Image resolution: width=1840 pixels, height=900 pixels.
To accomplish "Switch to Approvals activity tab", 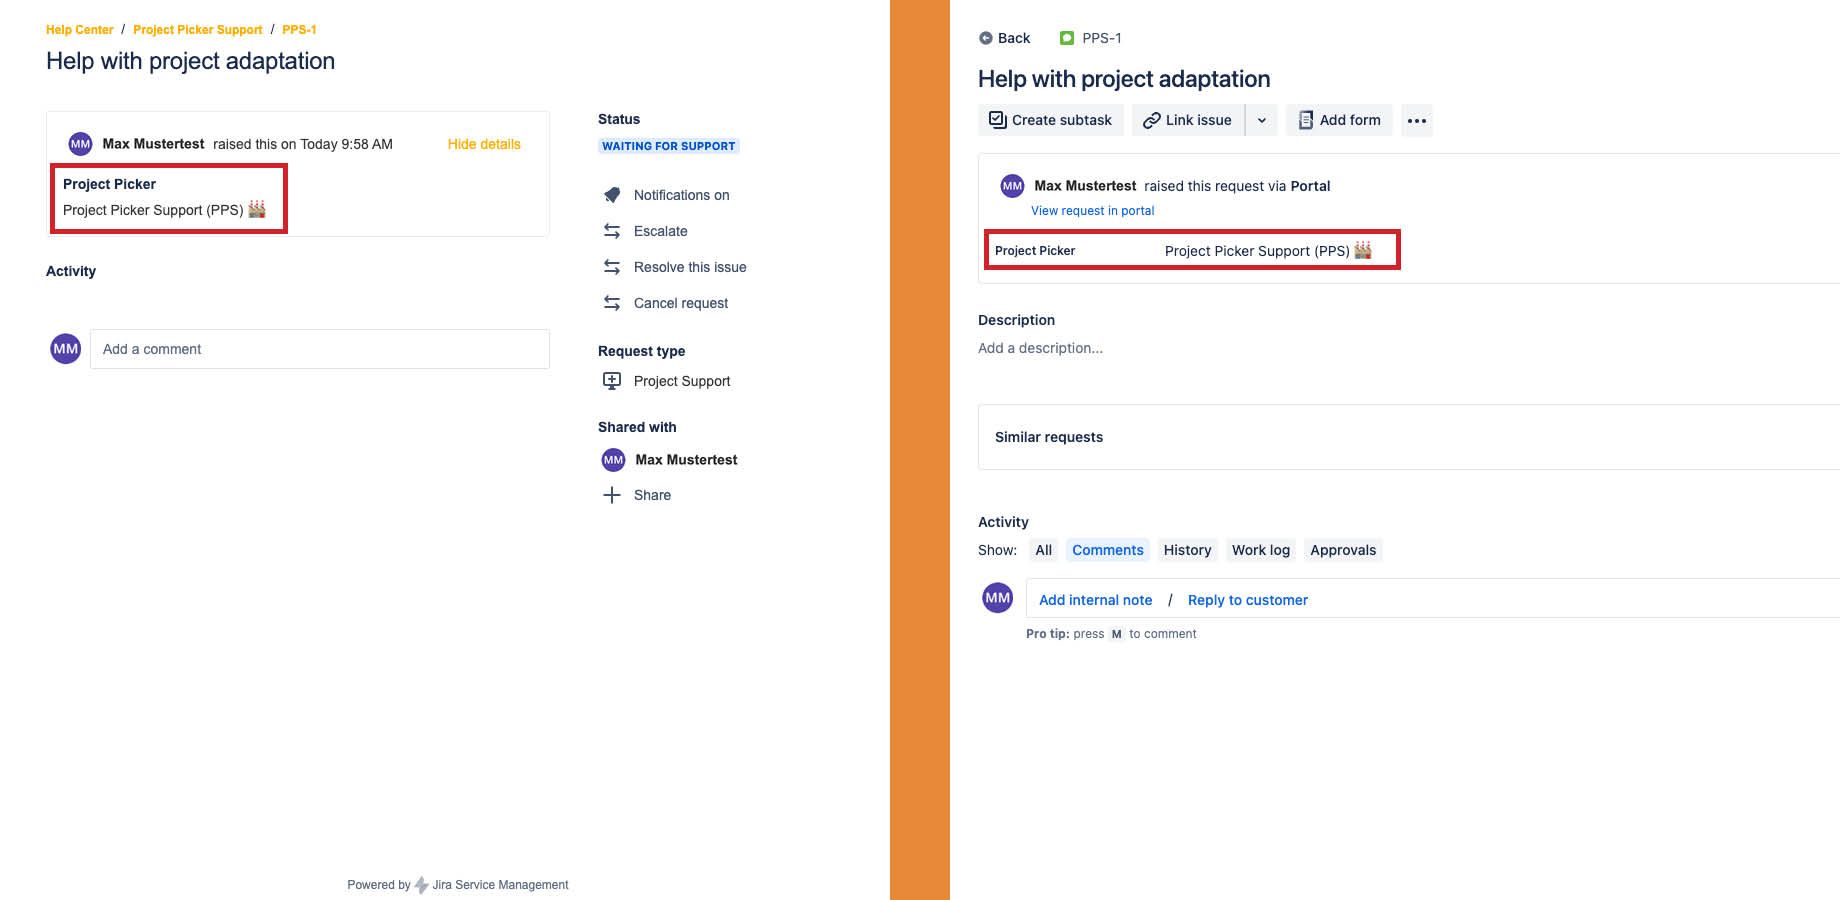I will [1343, 550].
